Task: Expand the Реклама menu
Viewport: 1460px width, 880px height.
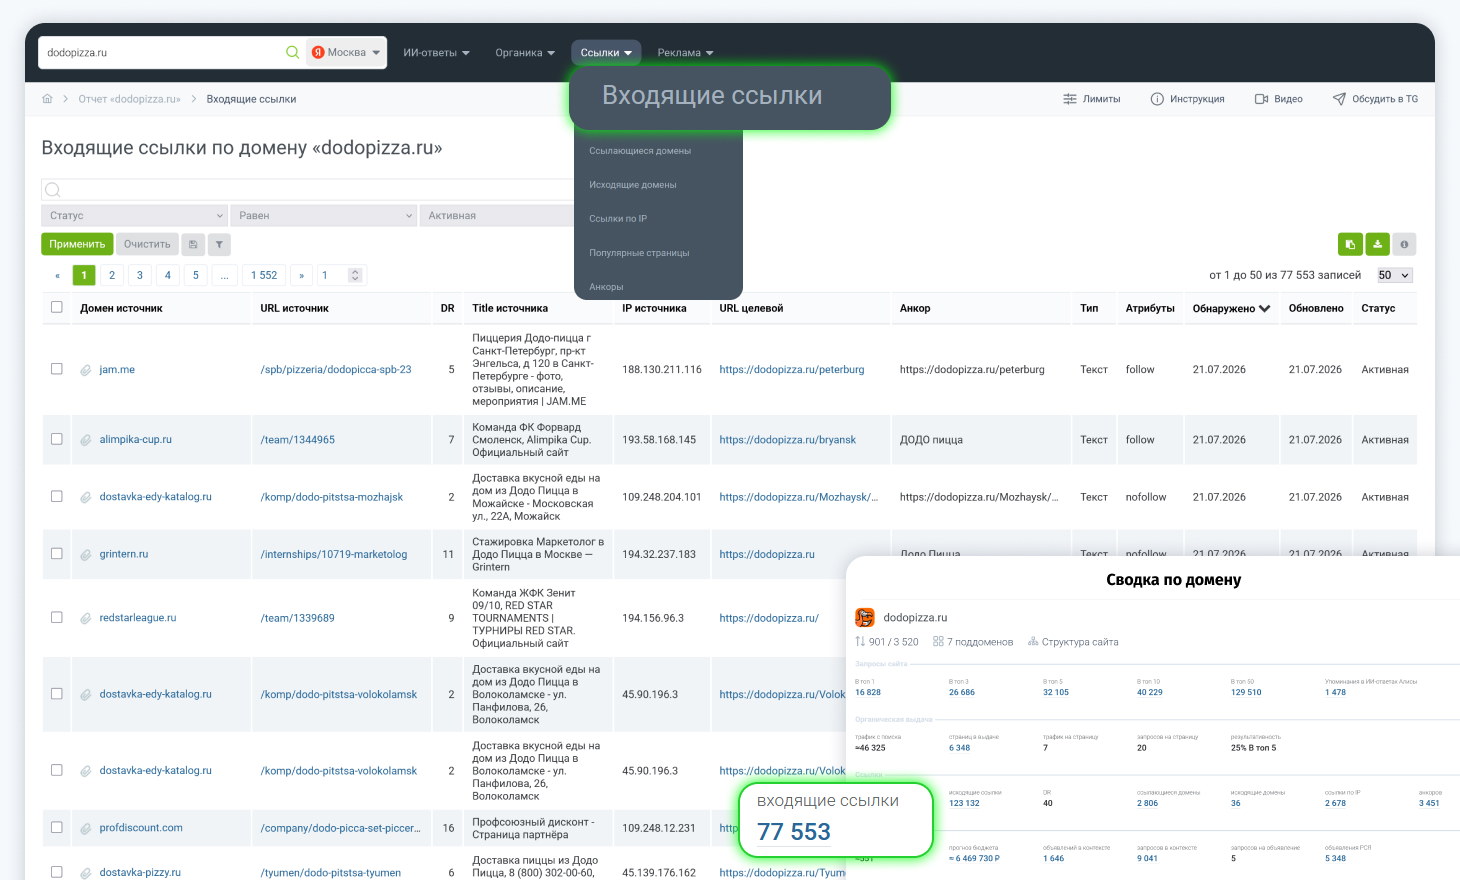Action: point(685,53)
